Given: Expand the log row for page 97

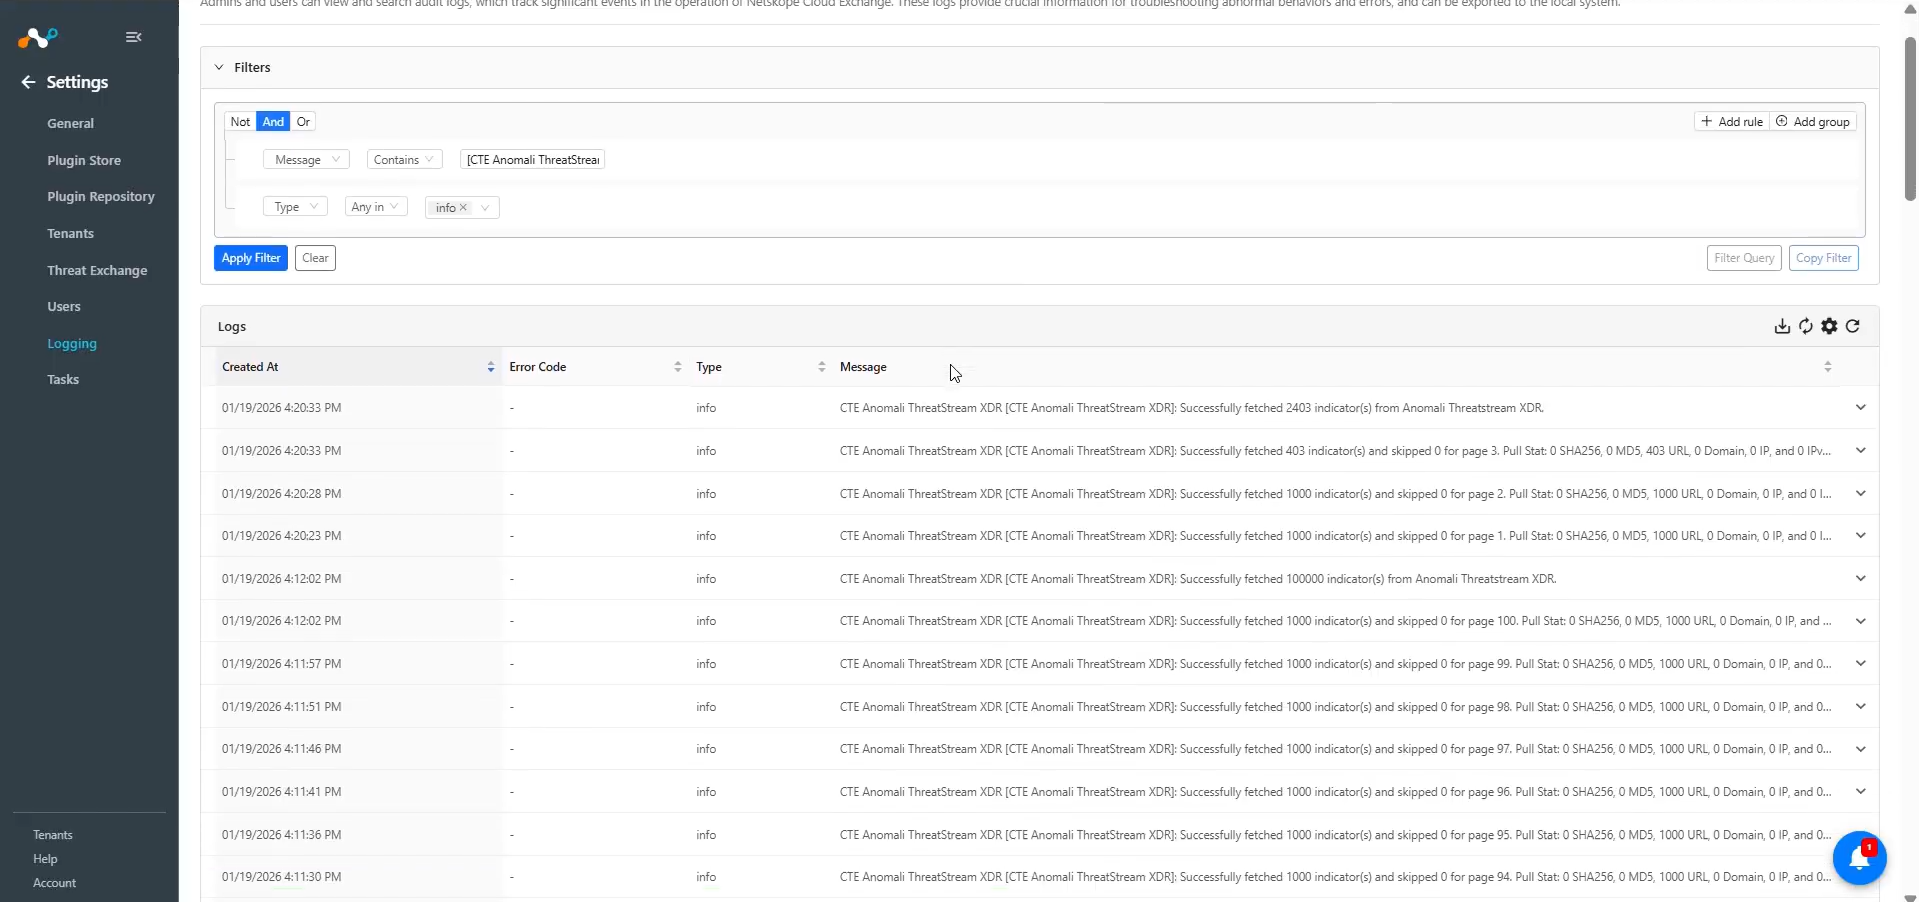Looking at the screenshot, I should coord(1860,749).
